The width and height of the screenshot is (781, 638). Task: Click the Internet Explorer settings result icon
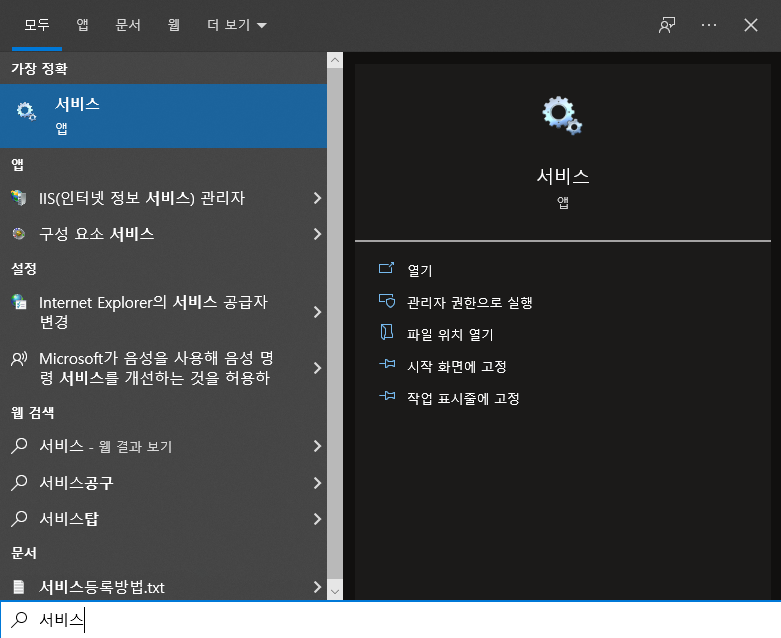(x=19, y=302)
